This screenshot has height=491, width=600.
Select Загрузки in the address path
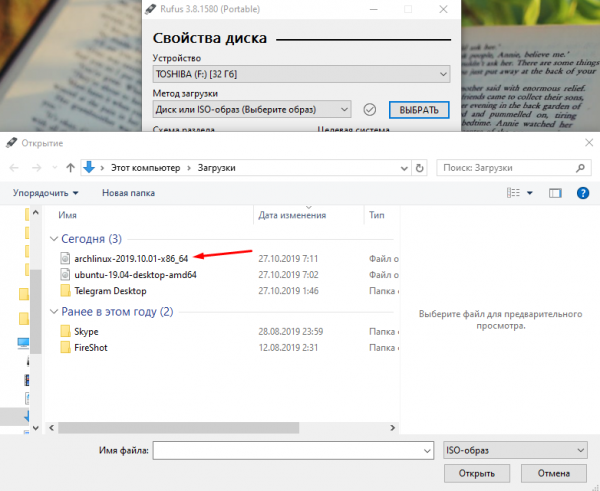point(217,168)
